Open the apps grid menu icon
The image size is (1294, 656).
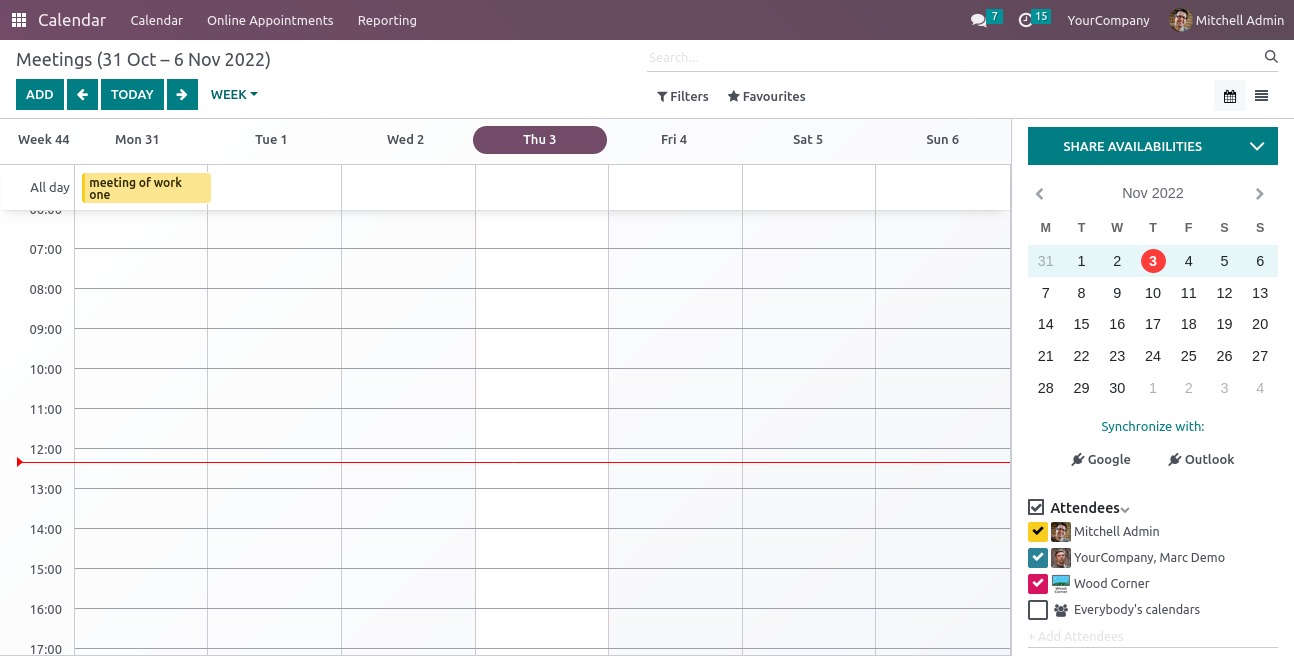(x=19, y=20)
